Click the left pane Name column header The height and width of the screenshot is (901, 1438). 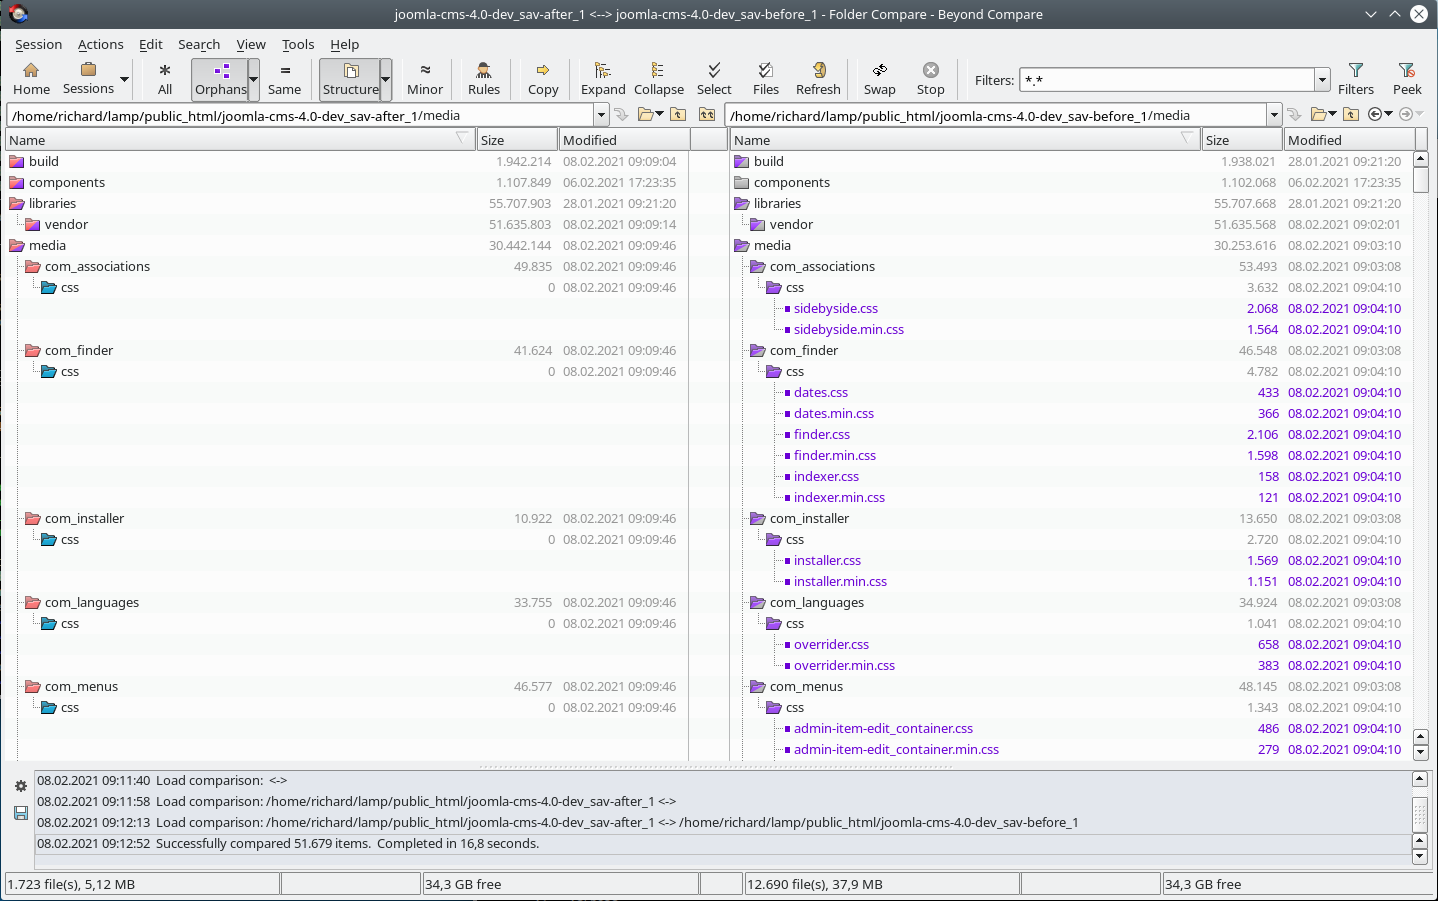coord(240,140)
